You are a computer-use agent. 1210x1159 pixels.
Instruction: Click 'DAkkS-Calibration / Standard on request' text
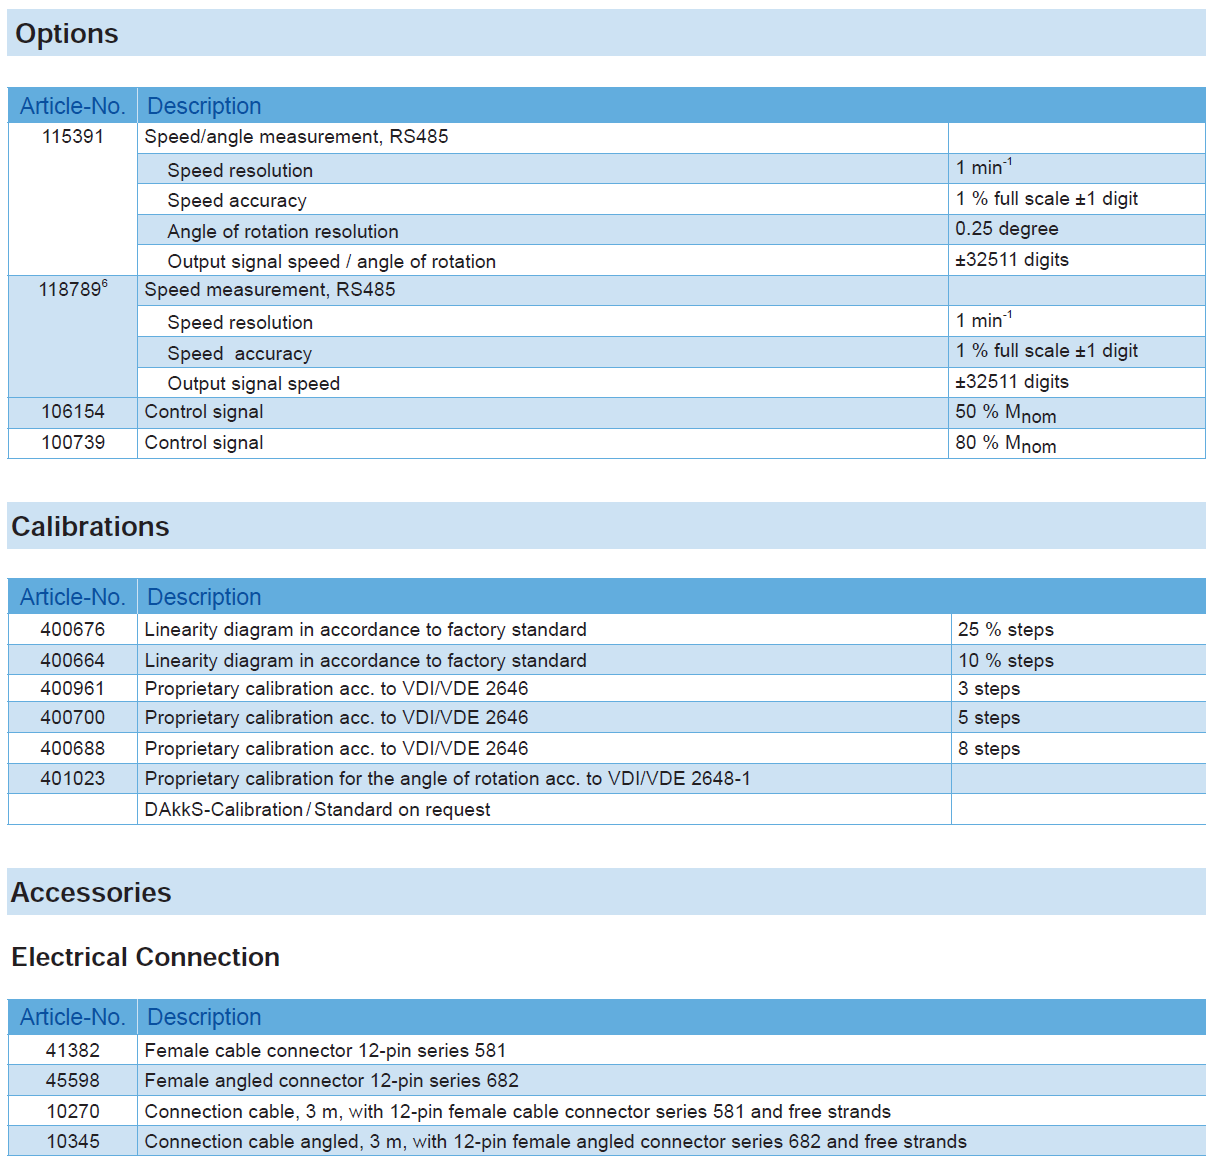[x=317, y=810]
